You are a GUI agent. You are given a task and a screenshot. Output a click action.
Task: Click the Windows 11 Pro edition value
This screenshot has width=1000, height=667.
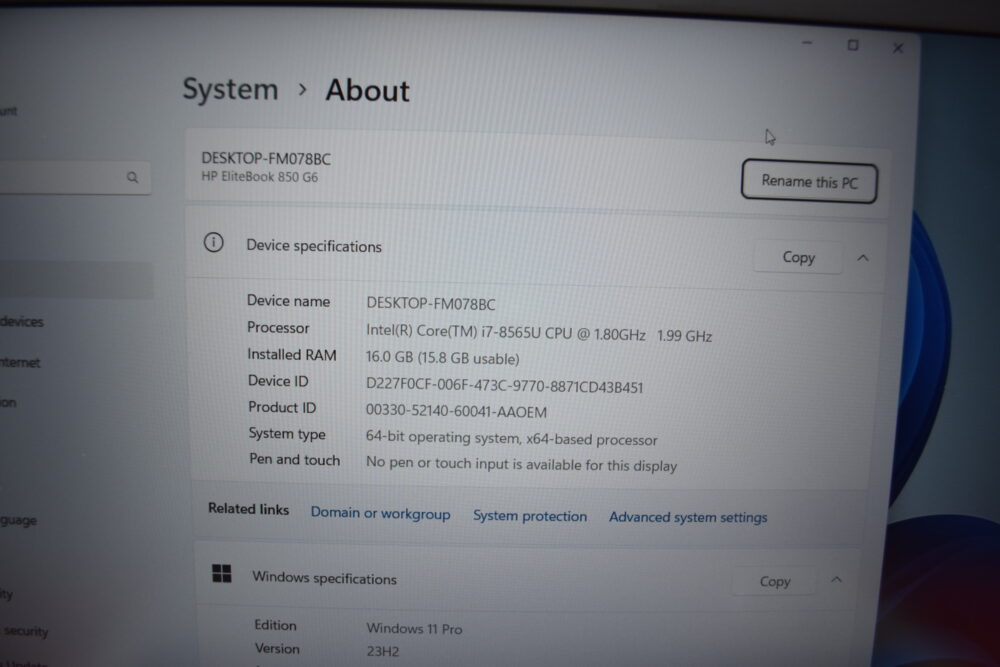[414, 629]
